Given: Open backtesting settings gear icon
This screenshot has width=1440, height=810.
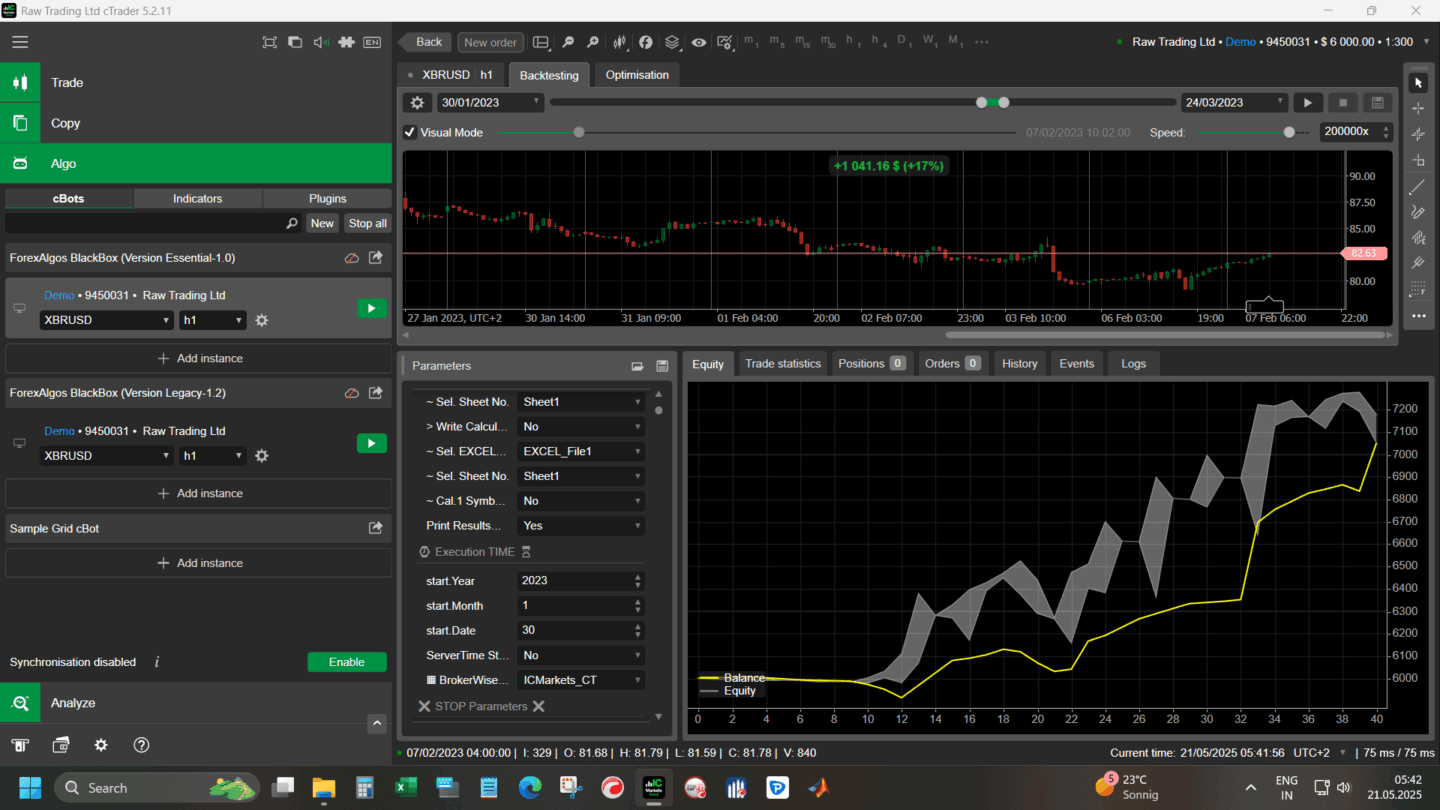Looking at the screenshot, I should [417, 103].
